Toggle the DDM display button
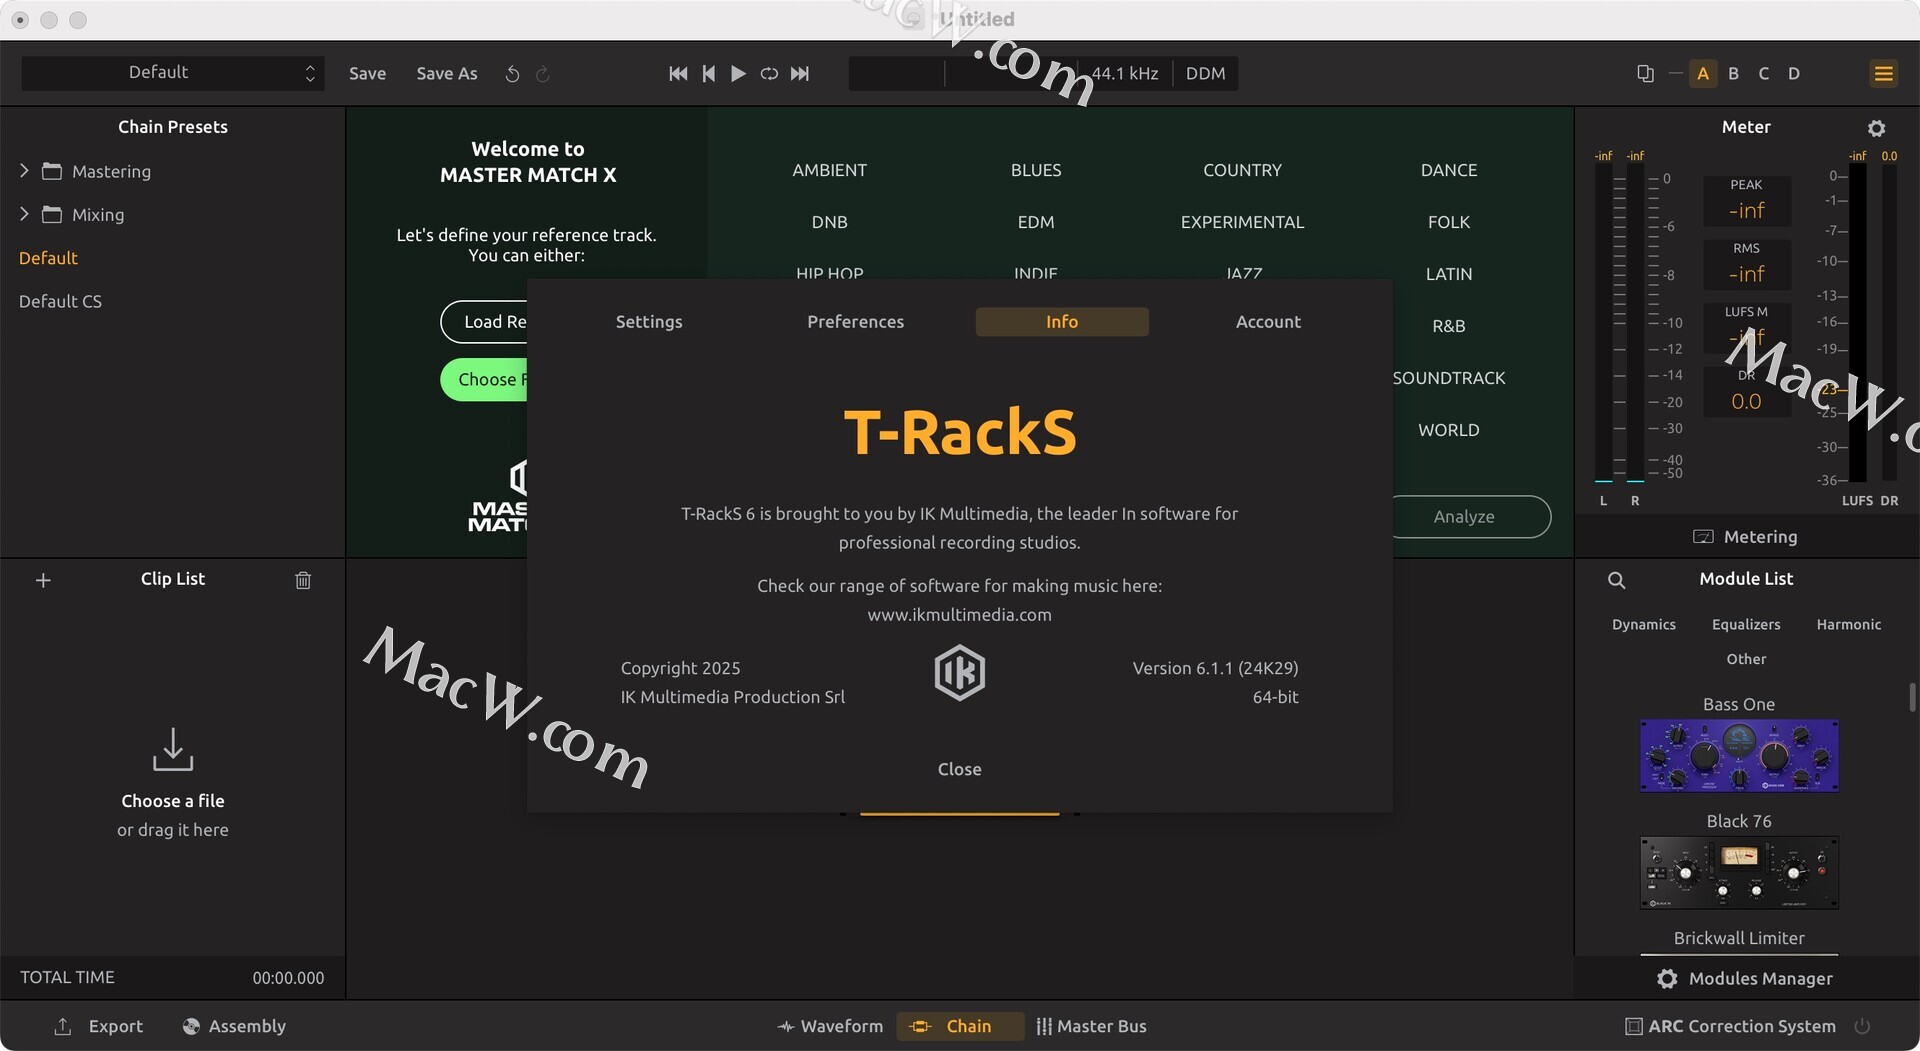Viewport: 1920px width, 1051px height. tap(1205, 73)
